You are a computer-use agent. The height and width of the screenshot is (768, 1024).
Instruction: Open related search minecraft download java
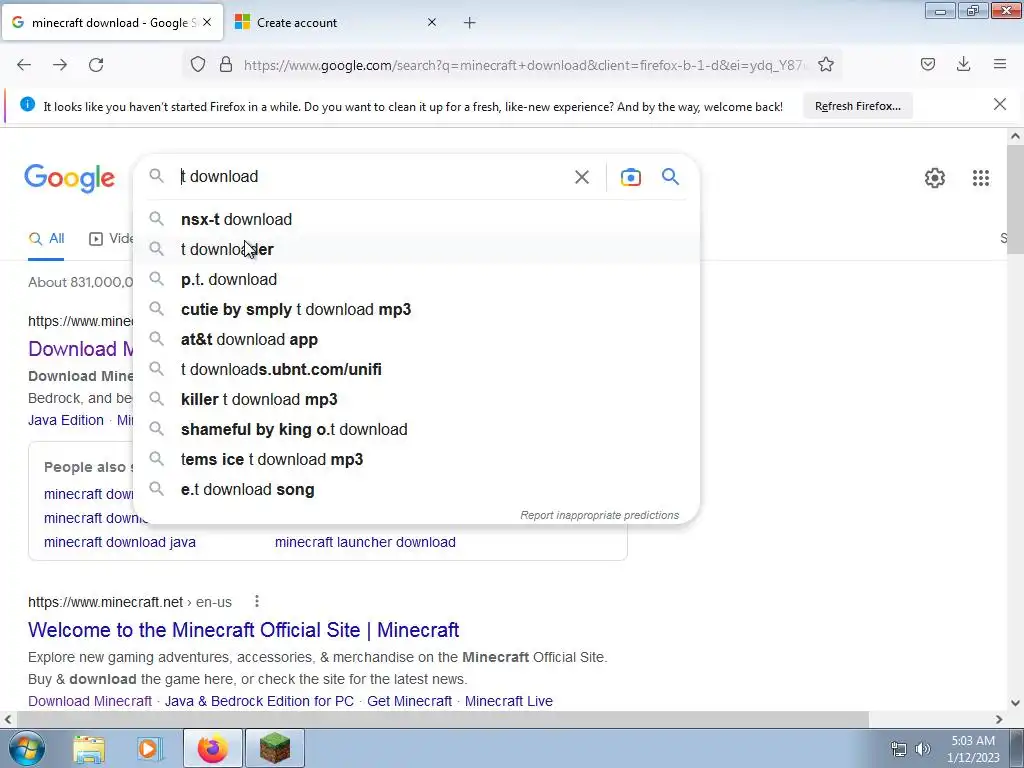[120, 542]
